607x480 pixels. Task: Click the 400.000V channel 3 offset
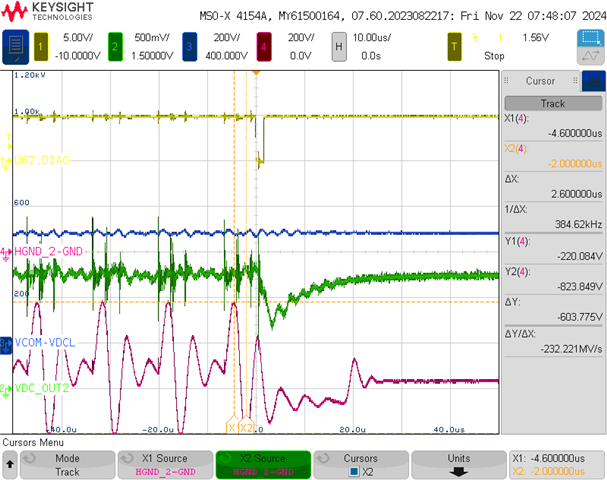coord(226,56)
